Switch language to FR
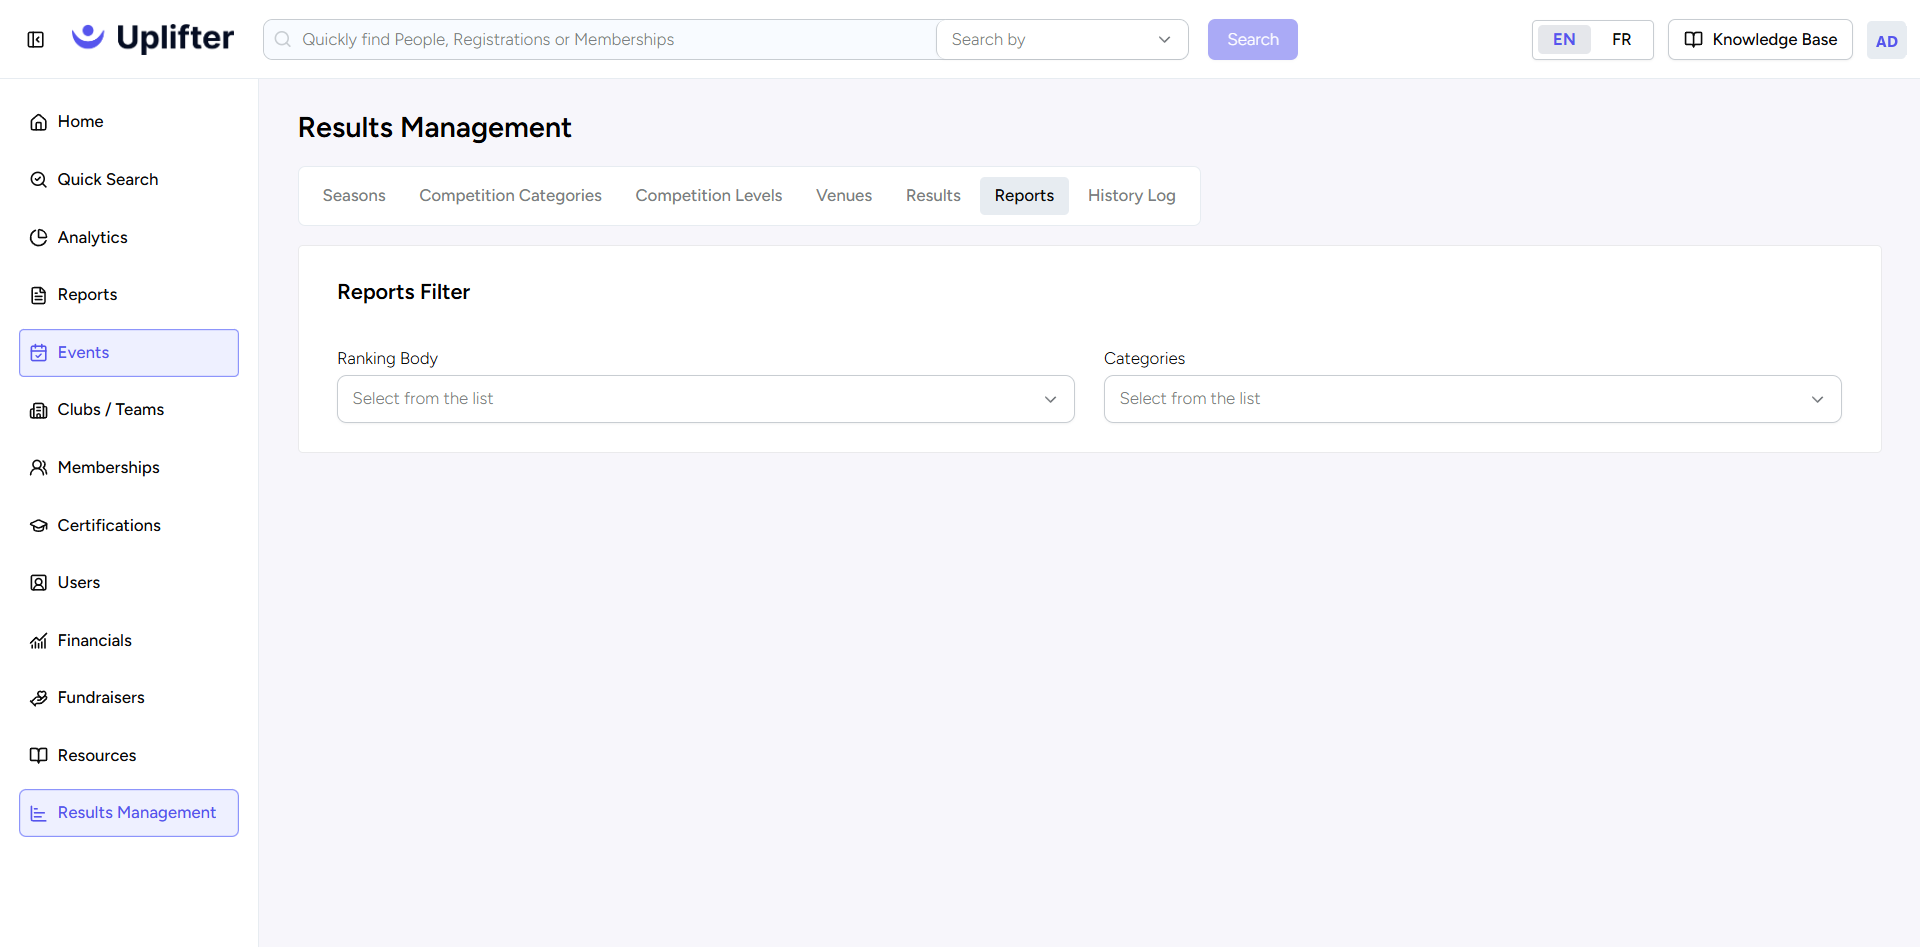The height and width of the screenshot is (947, 1920). tap(1621, 40)
